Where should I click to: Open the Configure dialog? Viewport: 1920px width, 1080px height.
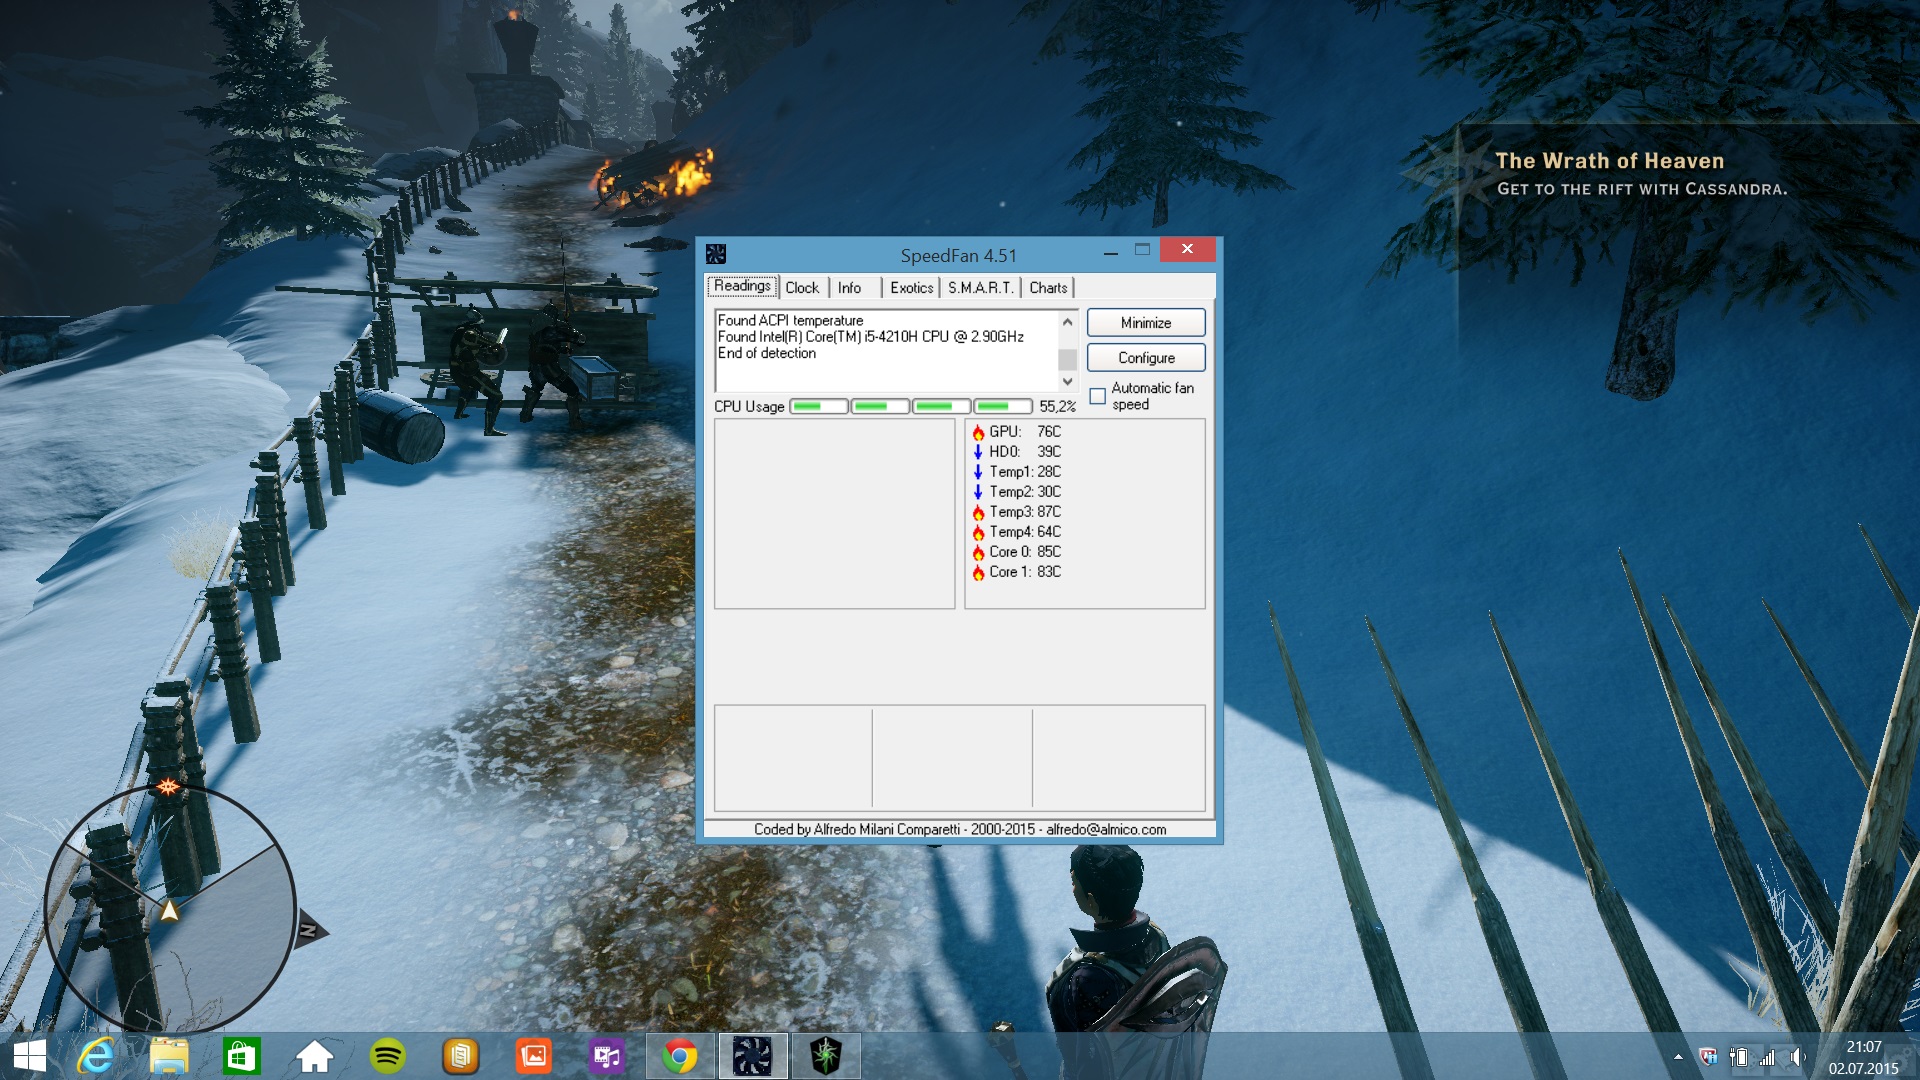(x=1146, y=358)
